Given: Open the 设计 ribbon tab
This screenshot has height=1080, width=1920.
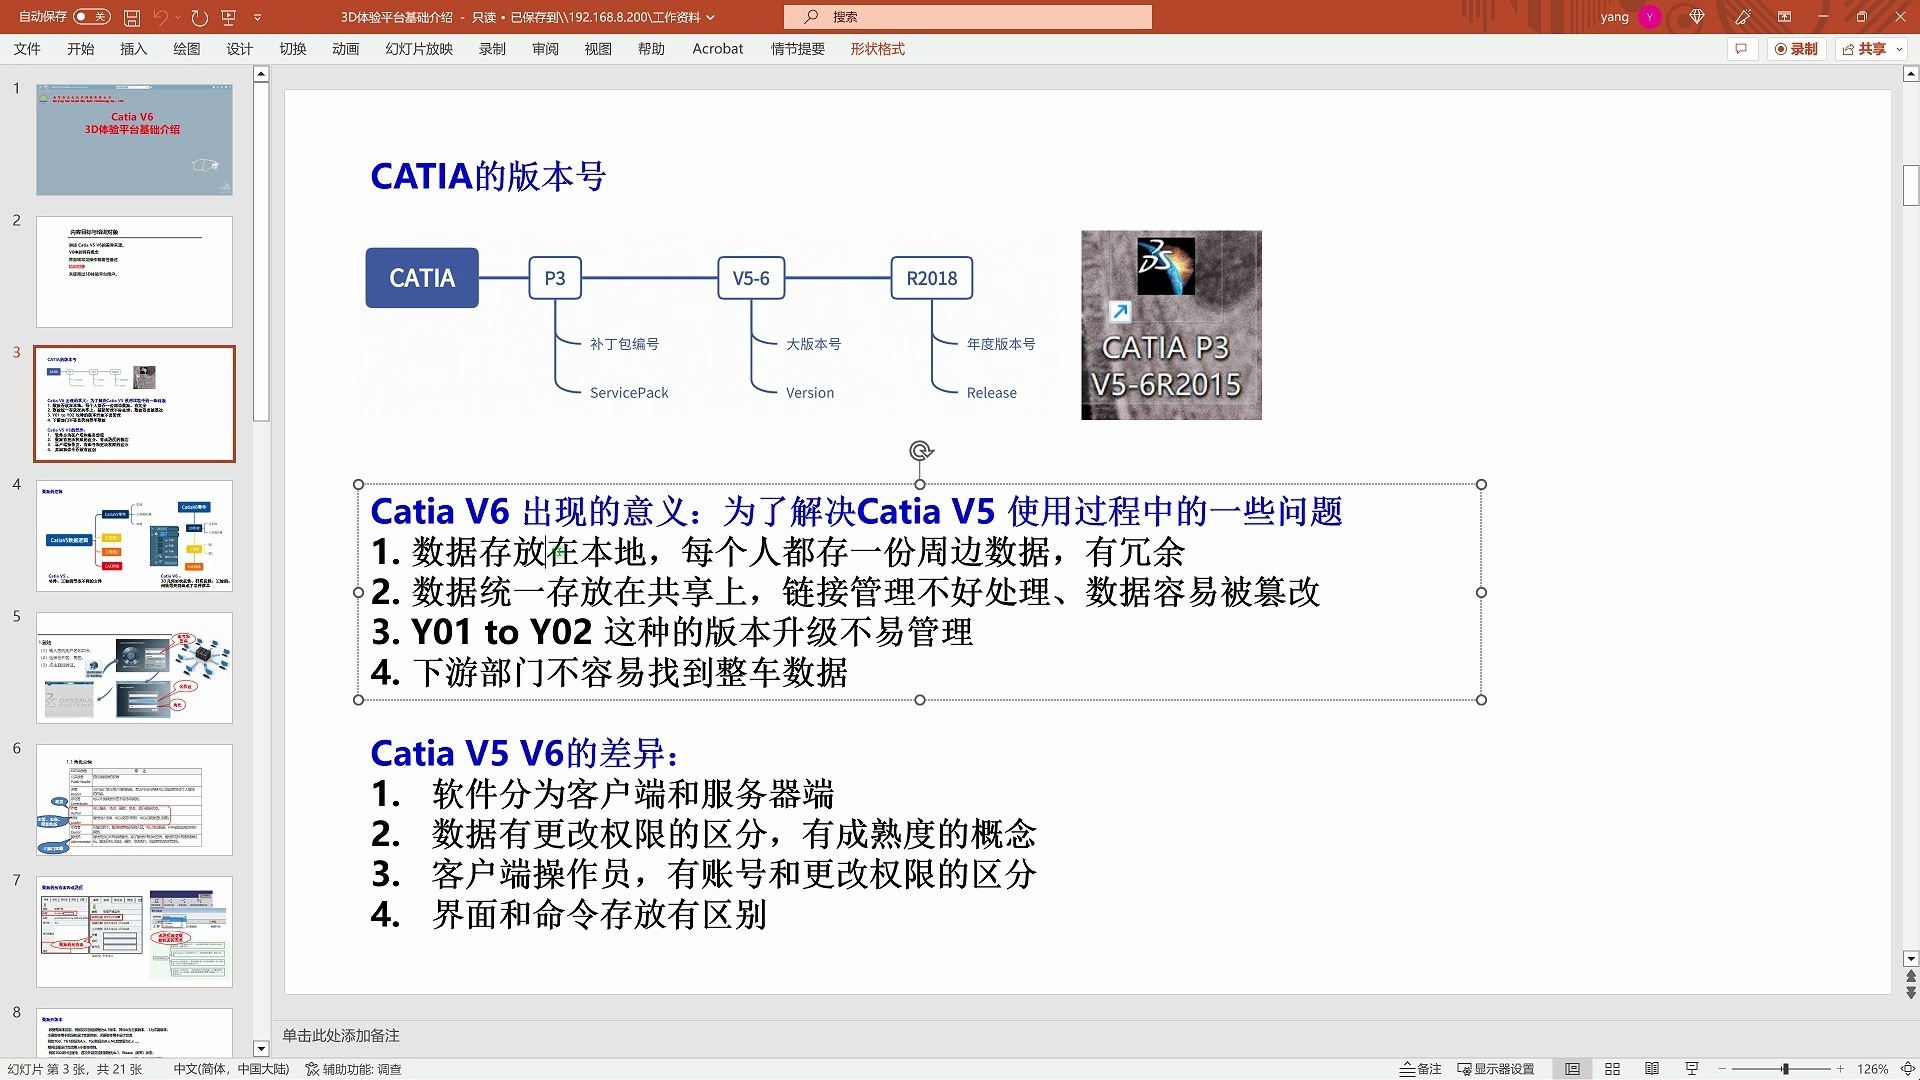Looking at the screenshot, I should 239,49.
